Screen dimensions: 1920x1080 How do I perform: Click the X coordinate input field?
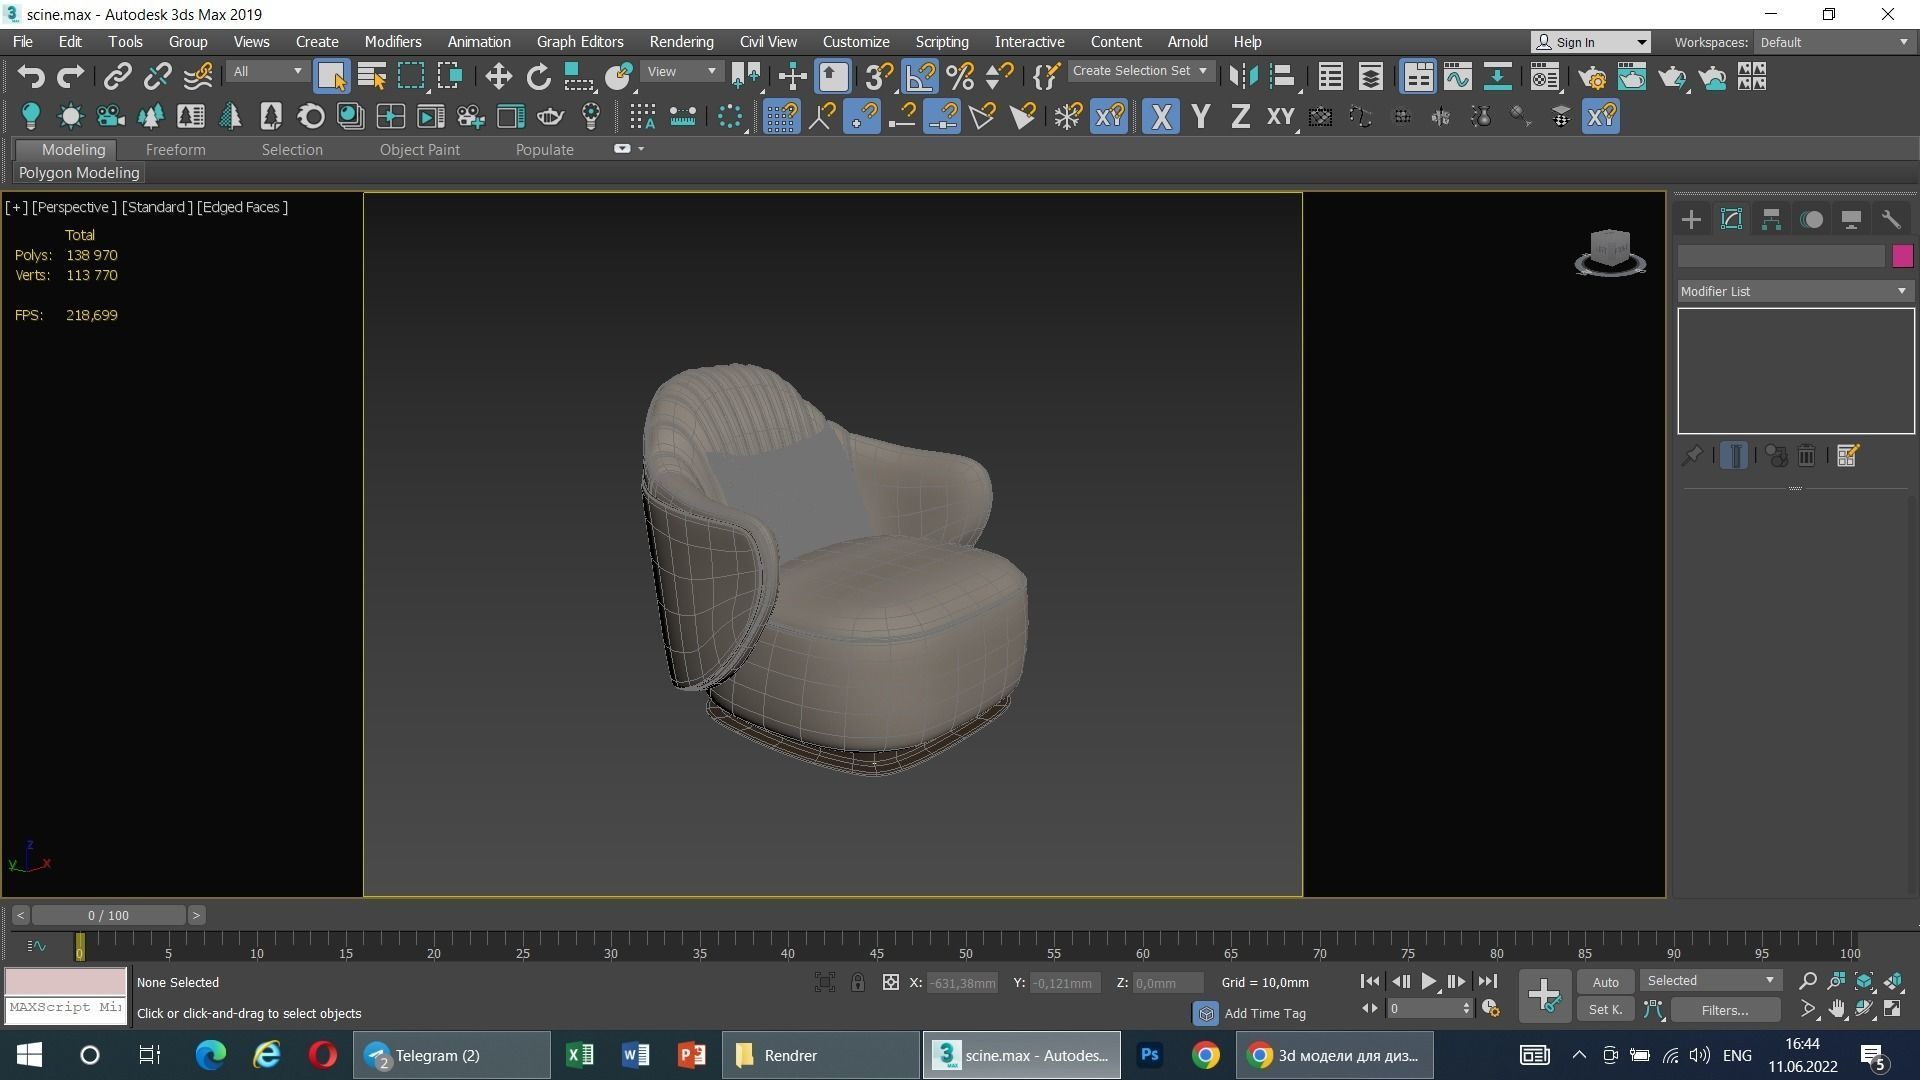click(962, 983)
